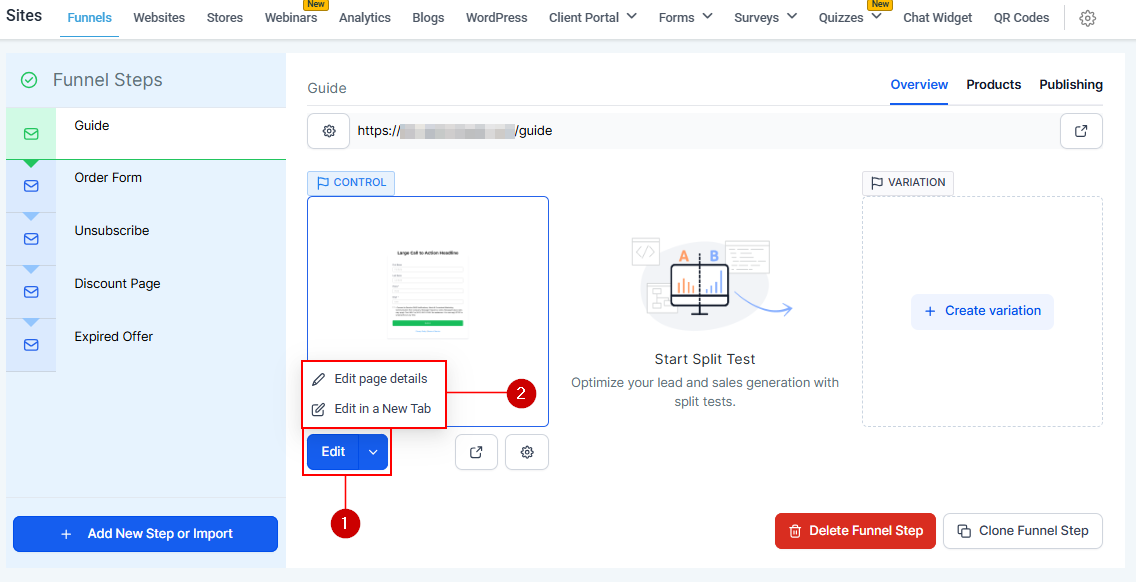
Task: Open the QR Codes tab
Action: click(x=1022, y=18)
